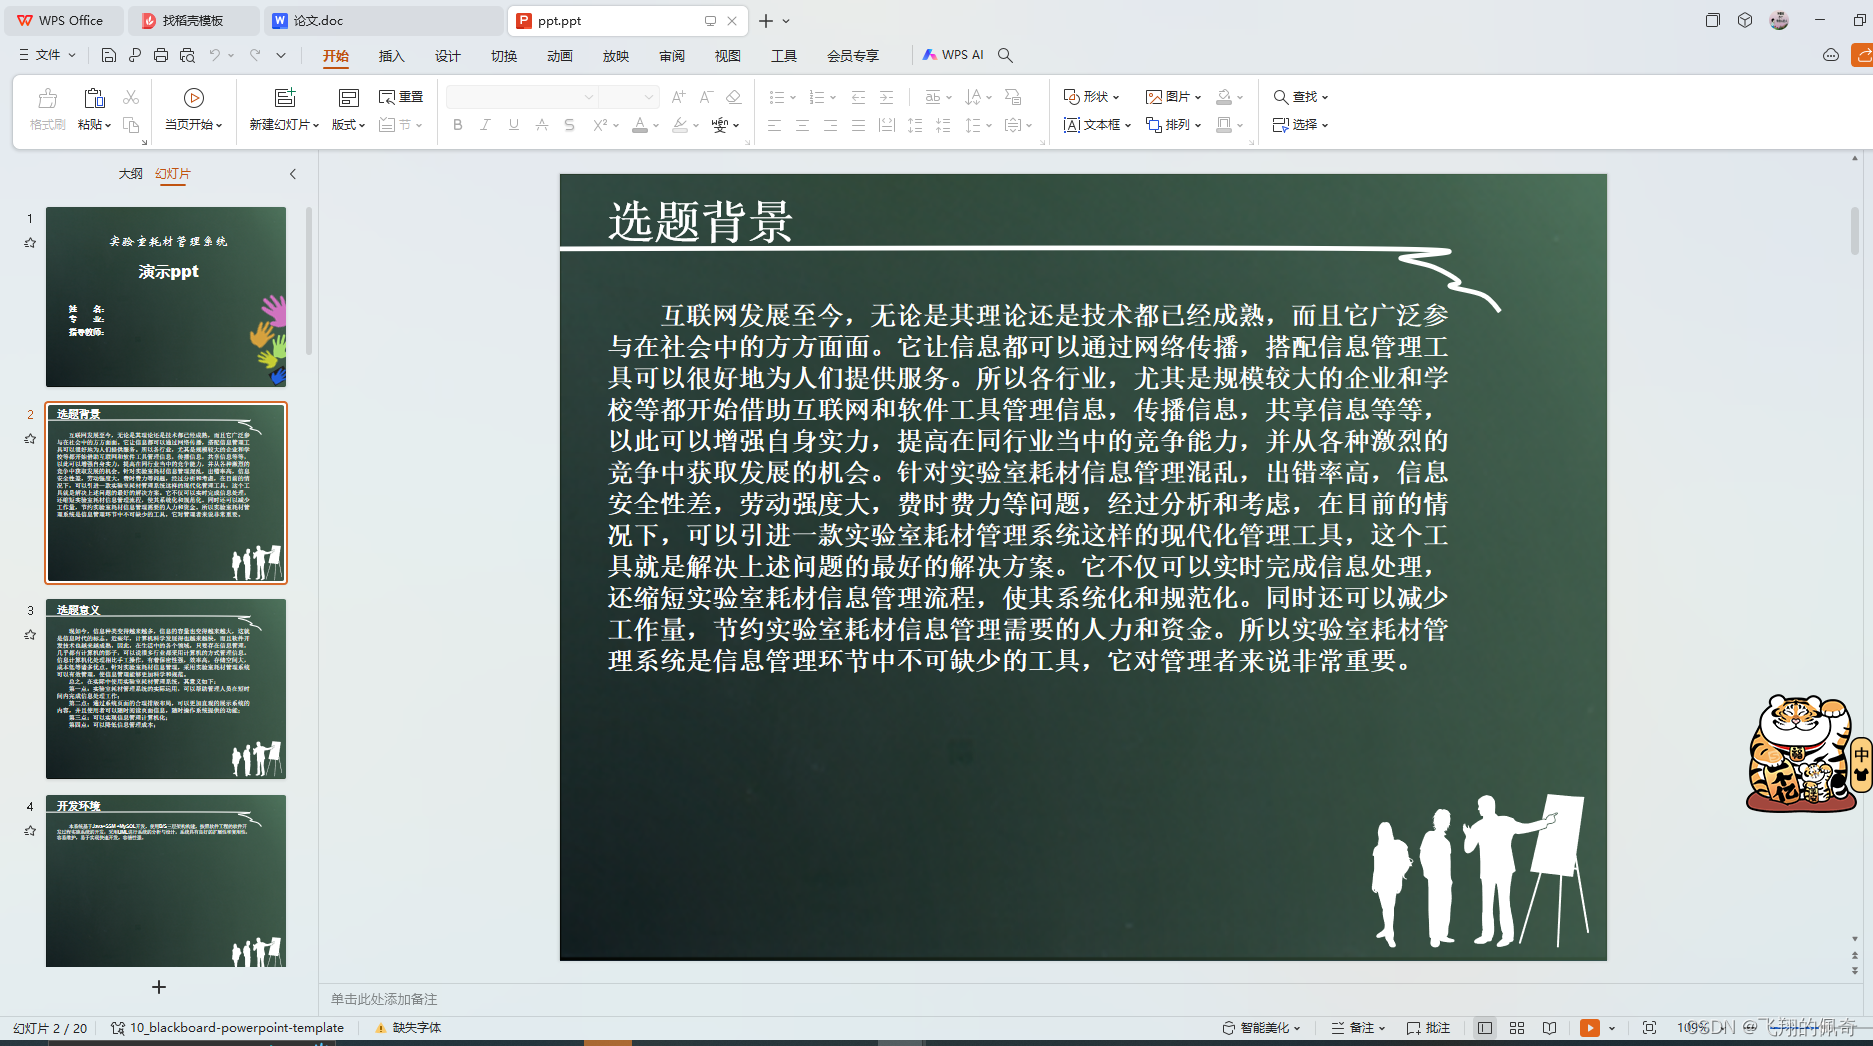The width and height of the screenshot is (1873, 1046).
Task: Click the 批注 (Comments) button
Action: click(1428, 1028)
